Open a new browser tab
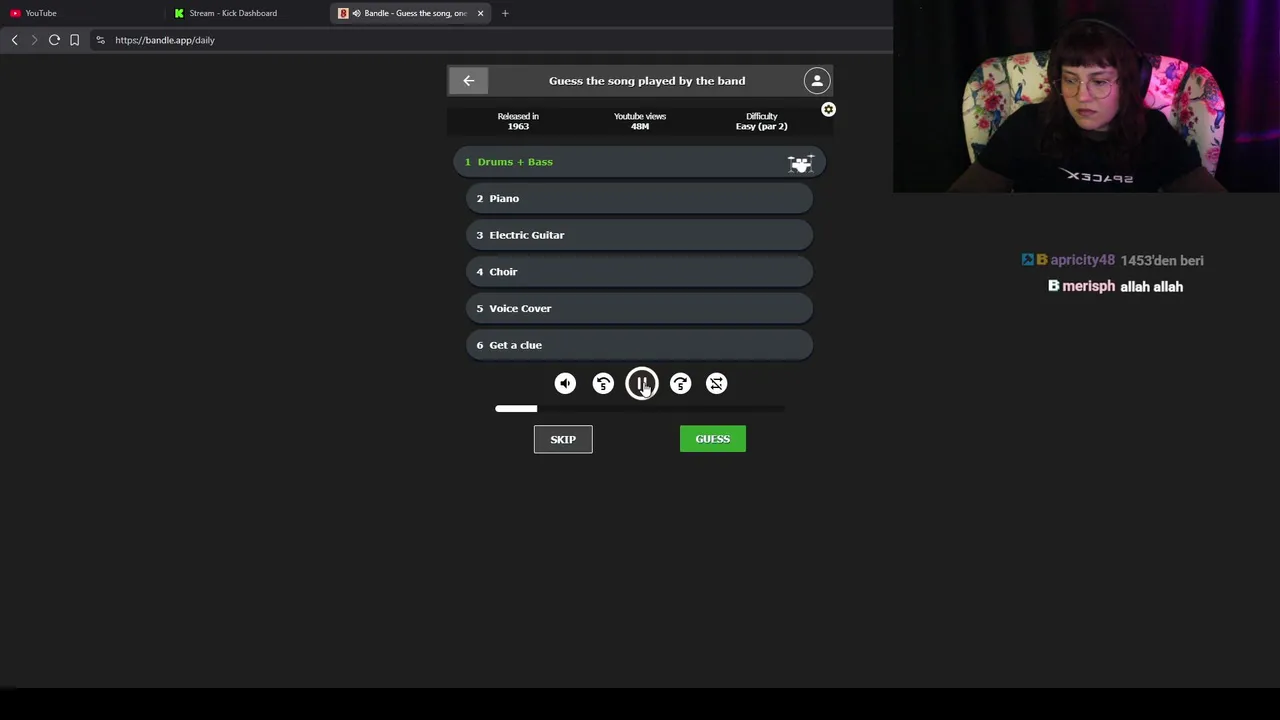The height and width of the screenshot is (720, 1280). [x=505, y=13]
